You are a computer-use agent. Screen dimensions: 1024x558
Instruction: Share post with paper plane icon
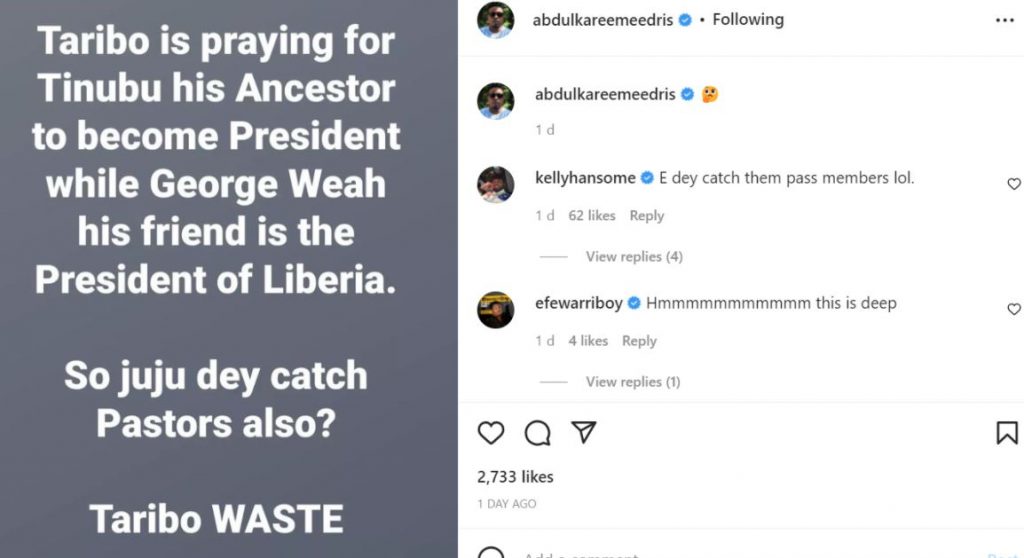pyautogui.click(x=584, y=432)
